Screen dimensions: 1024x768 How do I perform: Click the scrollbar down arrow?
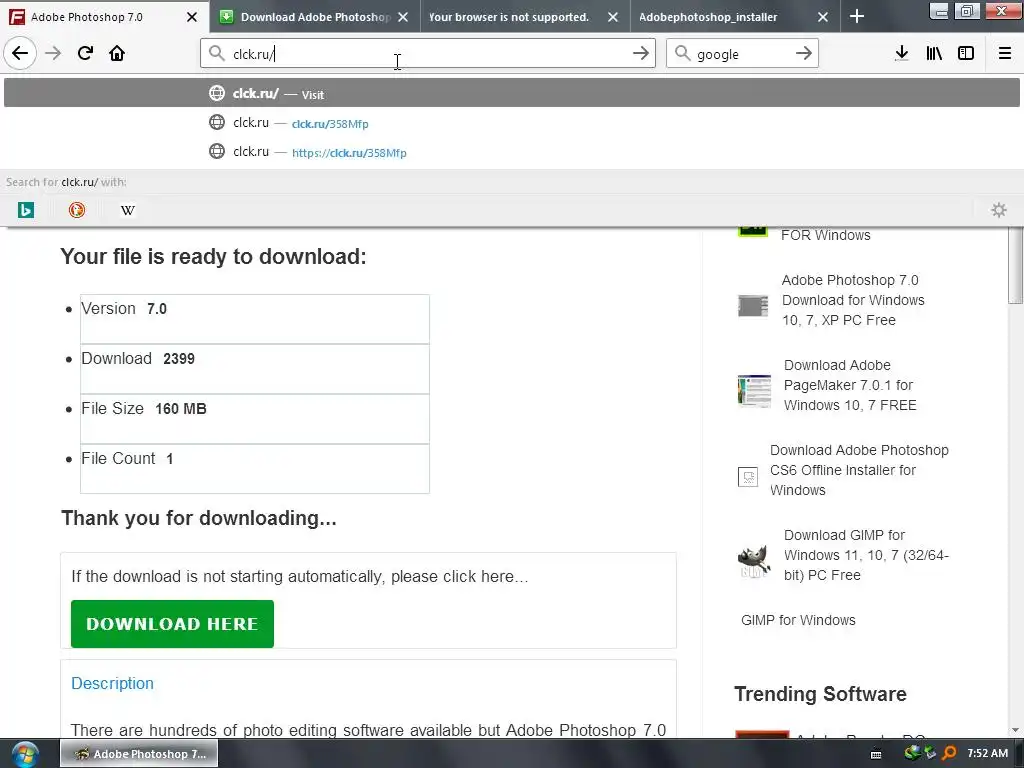click(x=1015, y=730)
